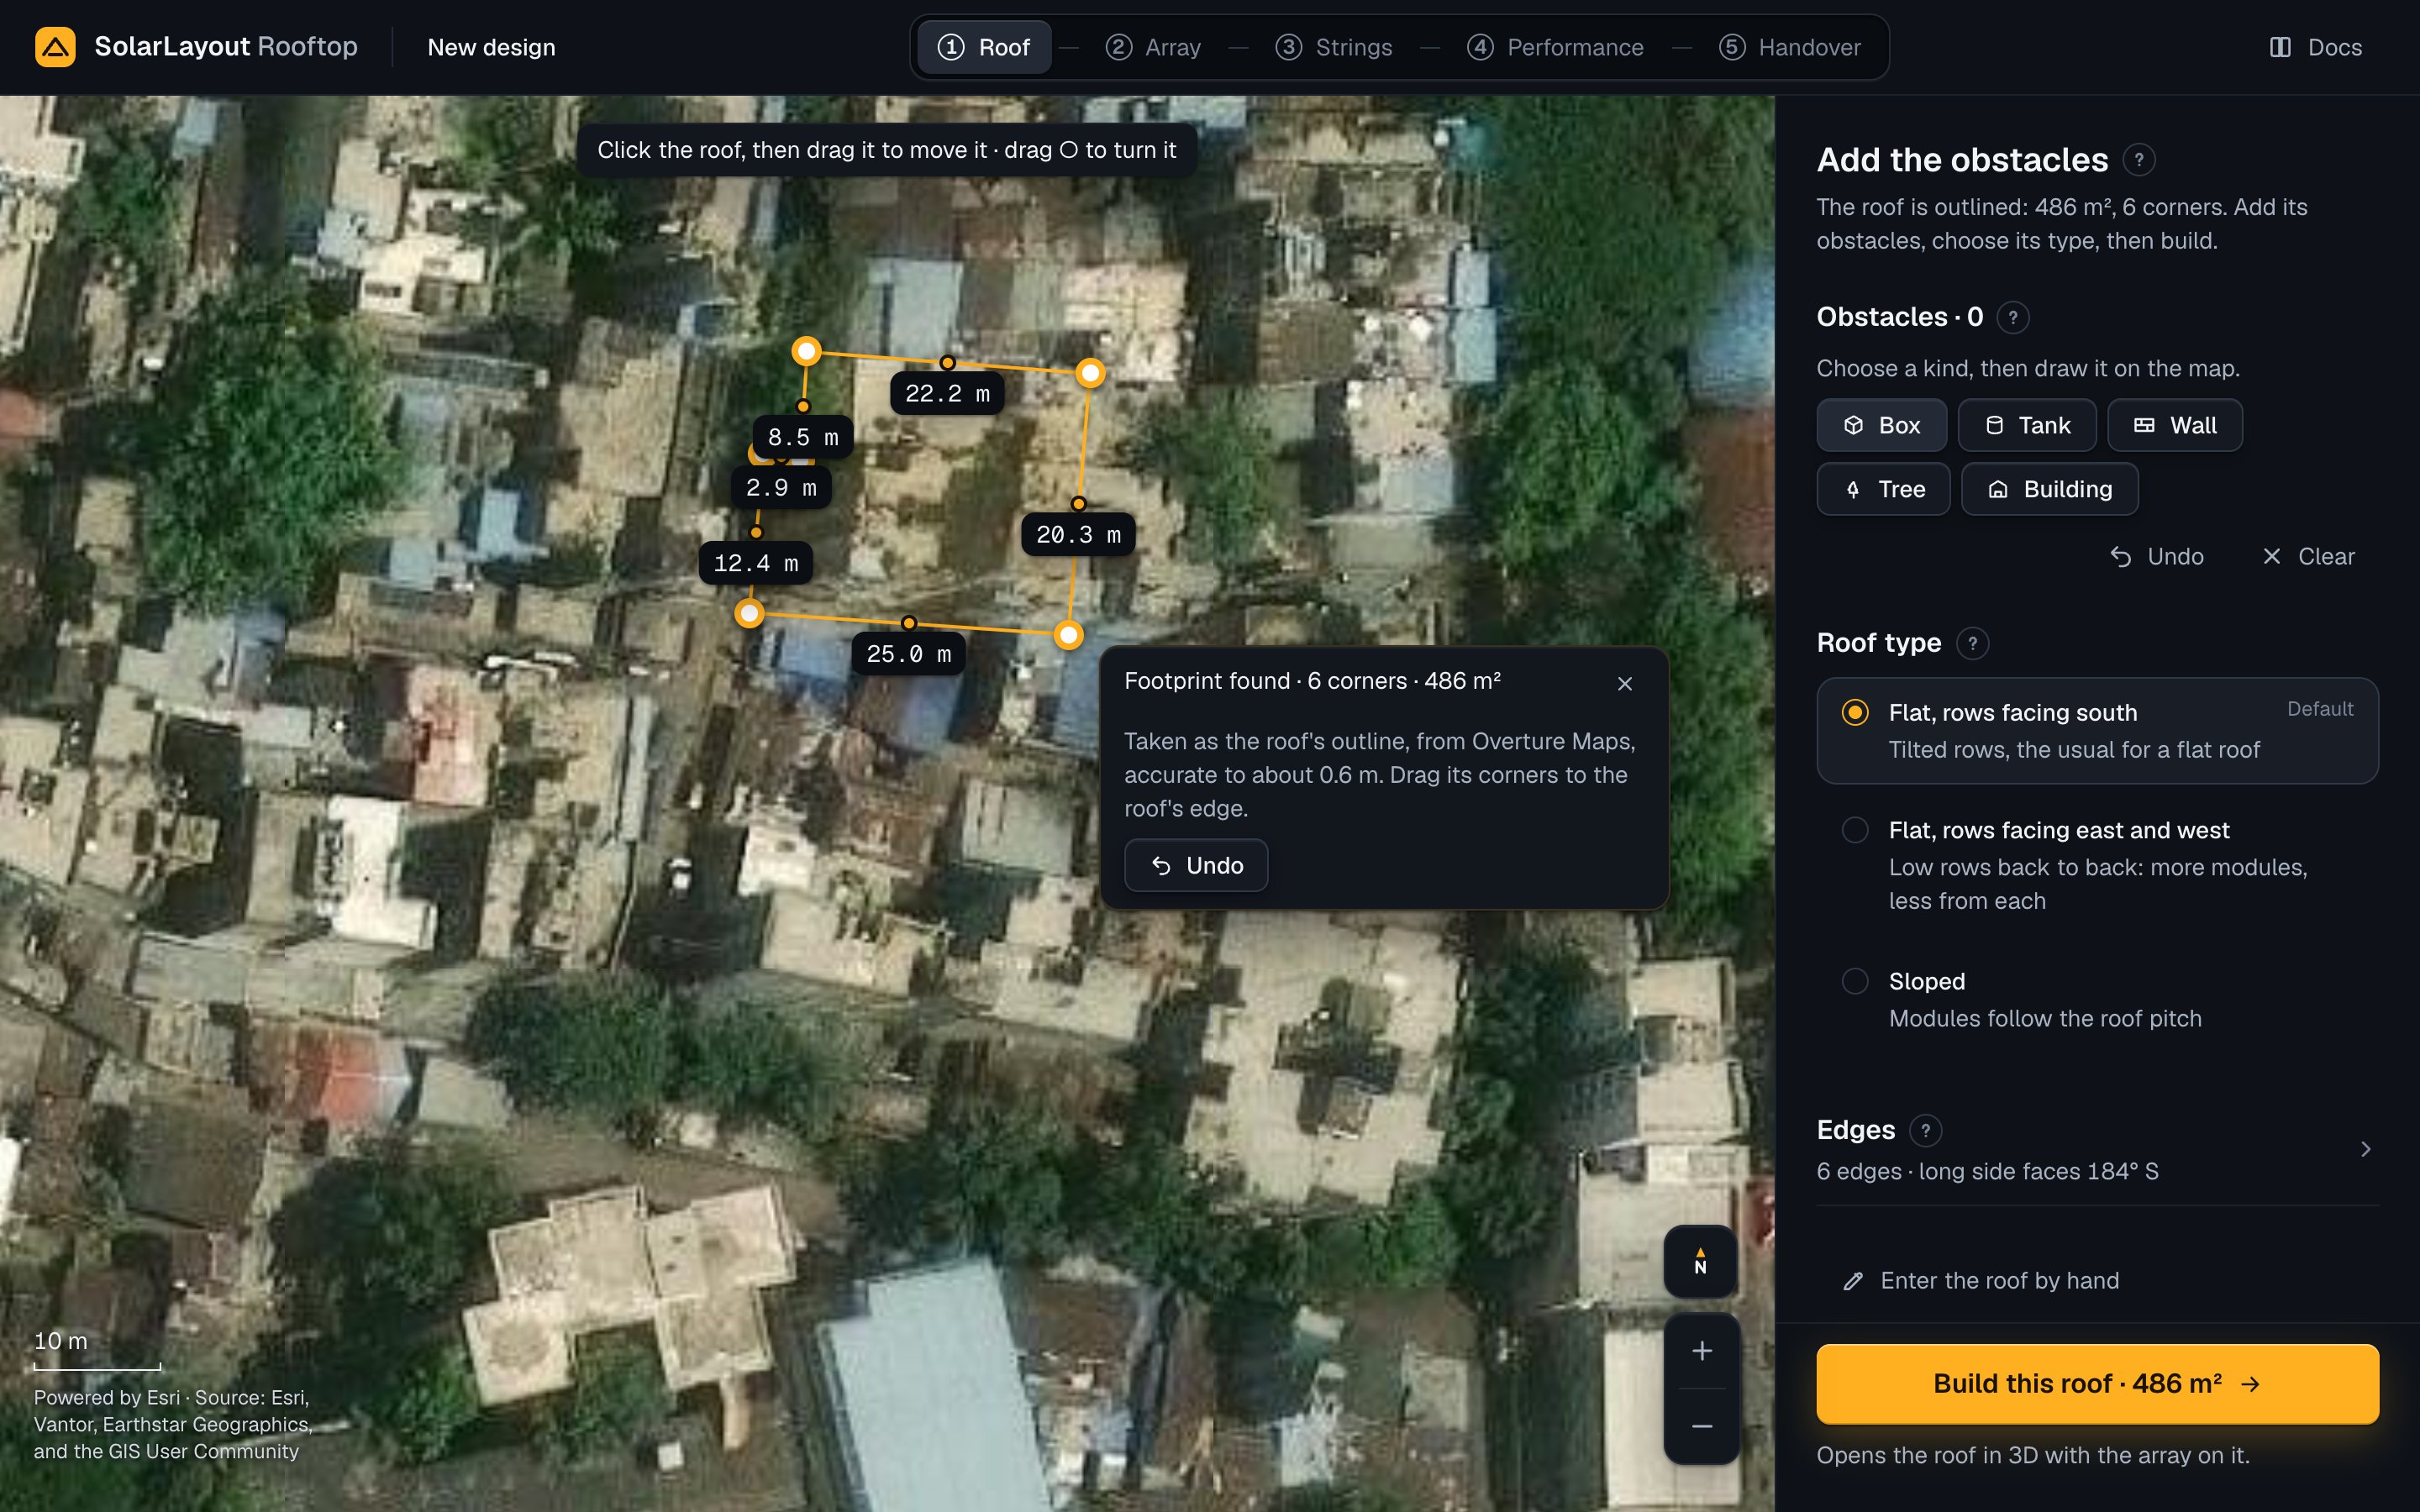Open help for Obstacles section
The image size is (2420, 1512).
(2012, 317)
